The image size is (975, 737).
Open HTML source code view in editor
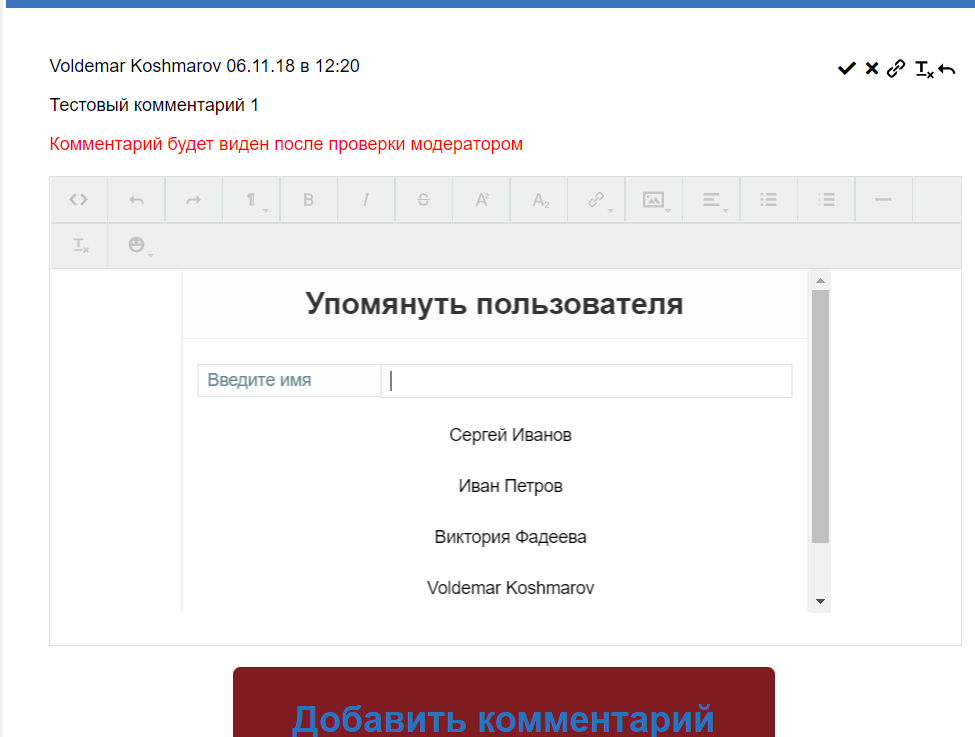click(78, 200)
